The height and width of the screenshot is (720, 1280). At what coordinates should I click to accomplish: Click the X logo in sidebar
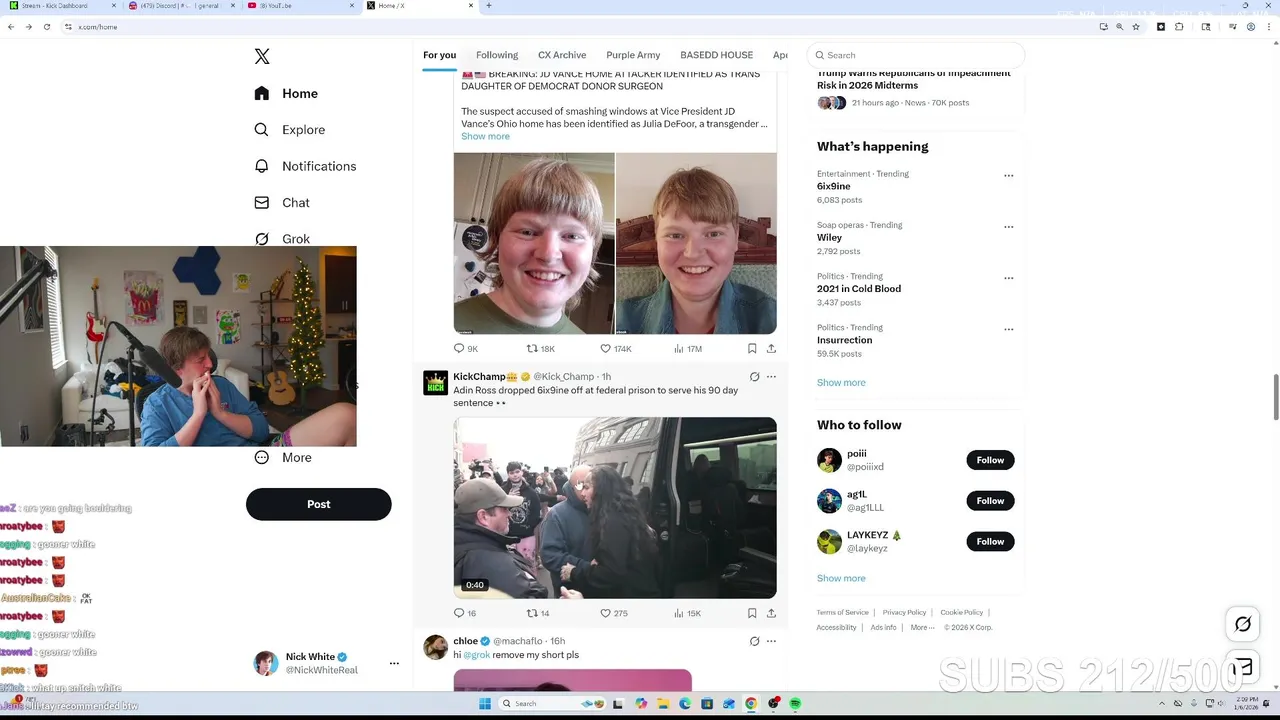pos(262,56)
